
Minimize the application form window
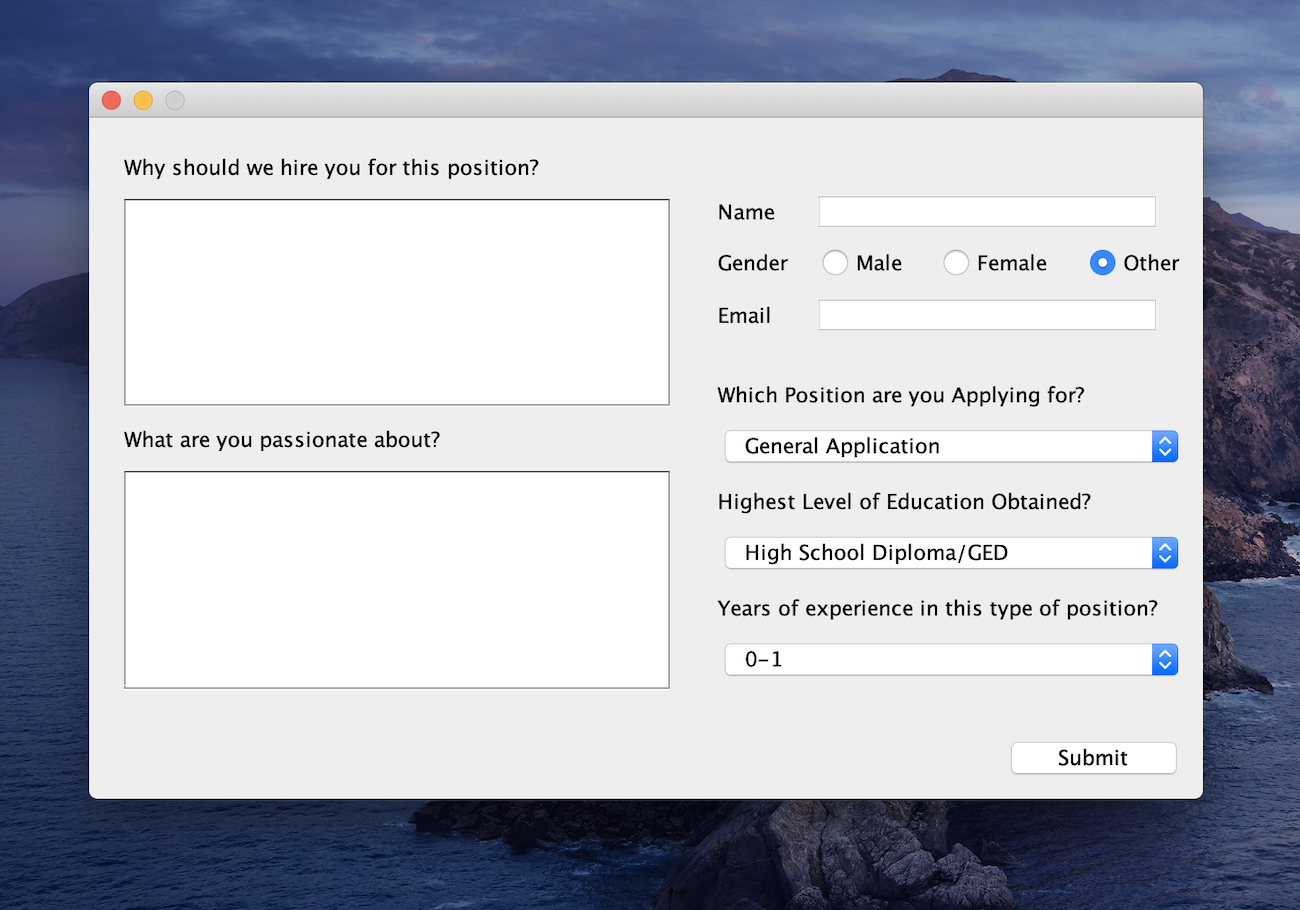143,100
